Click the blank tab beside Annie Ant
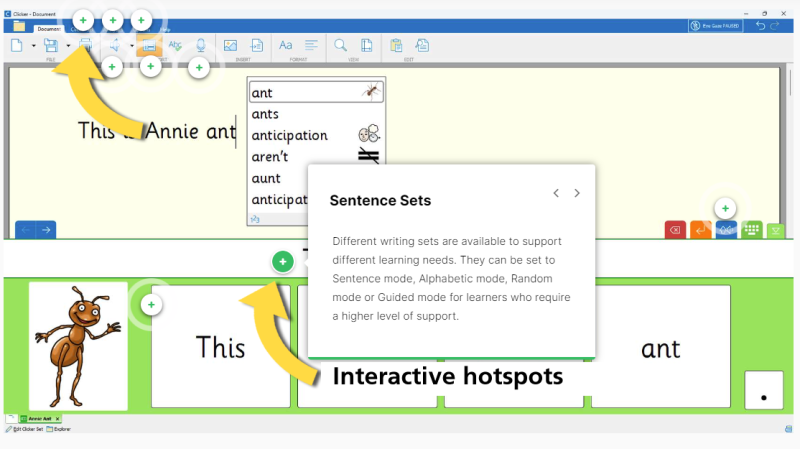This screenshot has width=800, height=449. [11, 418]
